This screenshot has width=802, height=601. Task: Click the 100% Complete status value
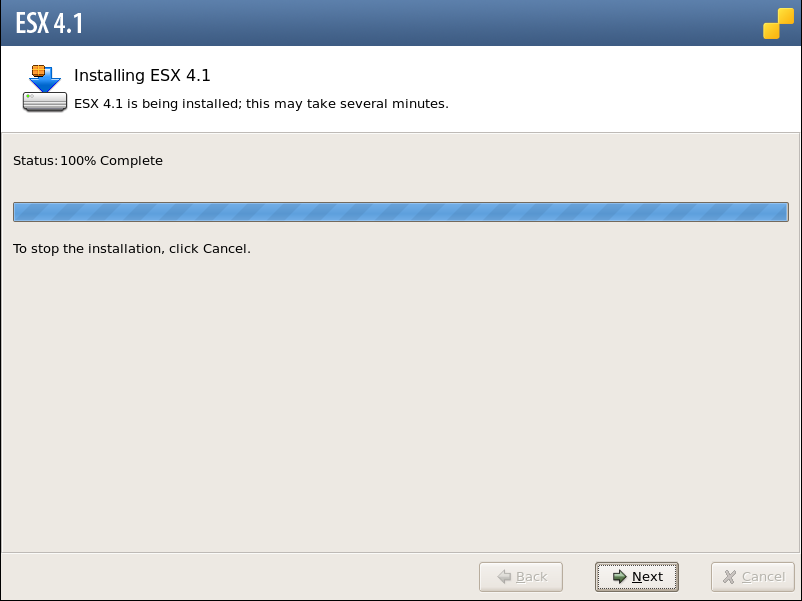[x=112, y=161]
